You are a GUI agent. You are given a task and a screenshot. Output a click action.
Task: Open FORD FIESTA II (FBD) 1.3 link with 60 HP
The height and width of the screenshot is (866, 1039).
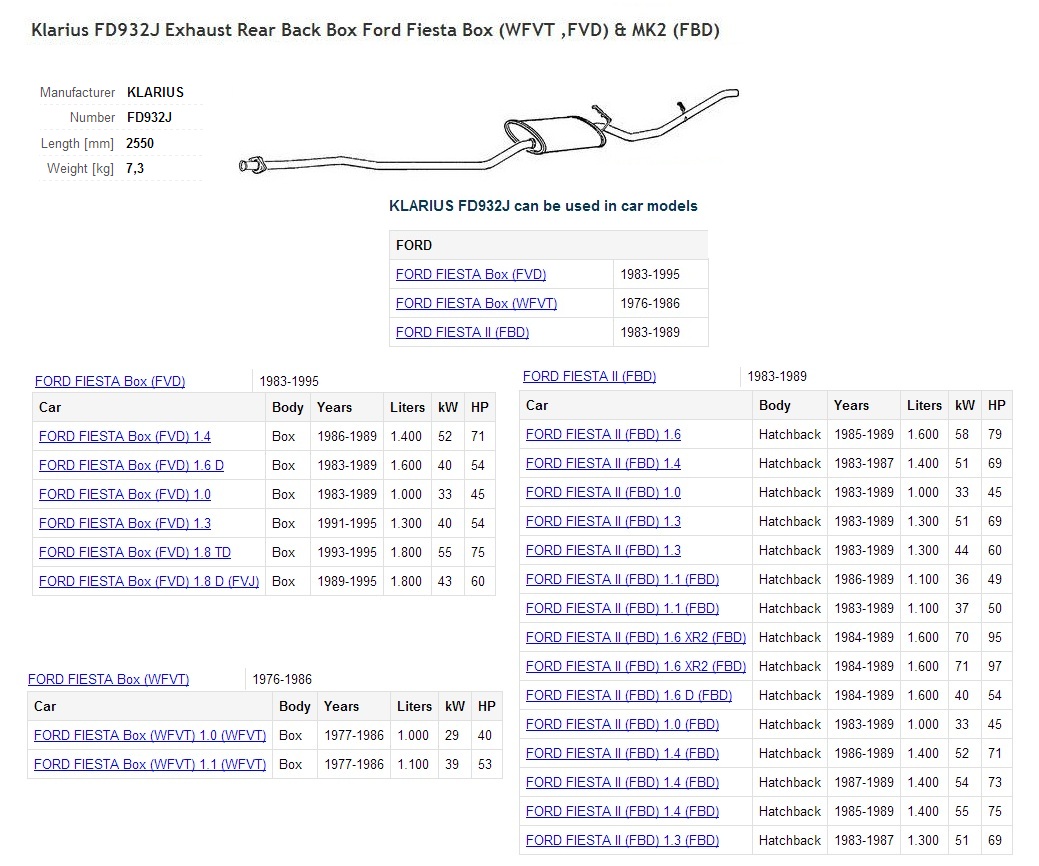[603, 551]
